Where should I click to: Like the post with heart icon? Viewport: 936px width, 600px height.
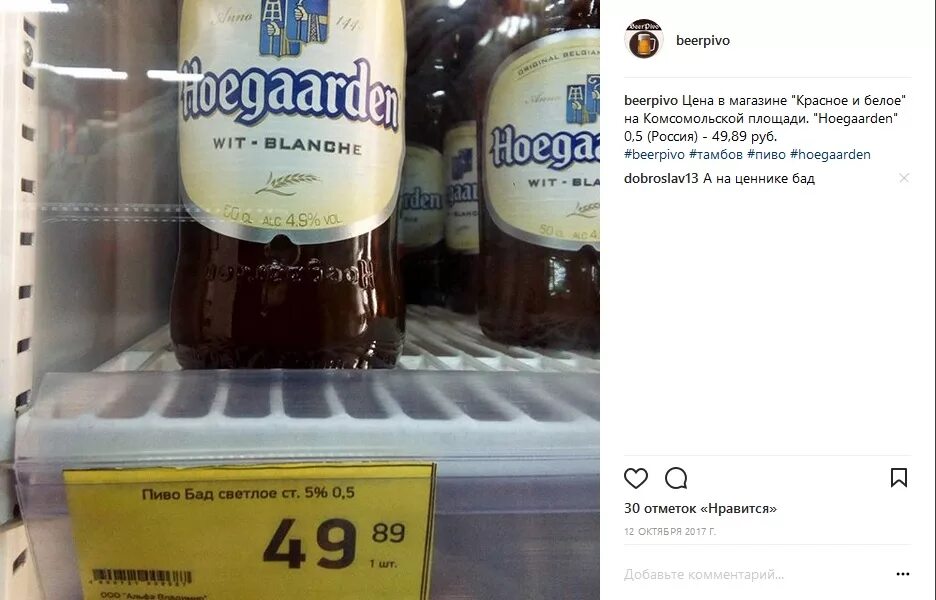pos(636,478)
